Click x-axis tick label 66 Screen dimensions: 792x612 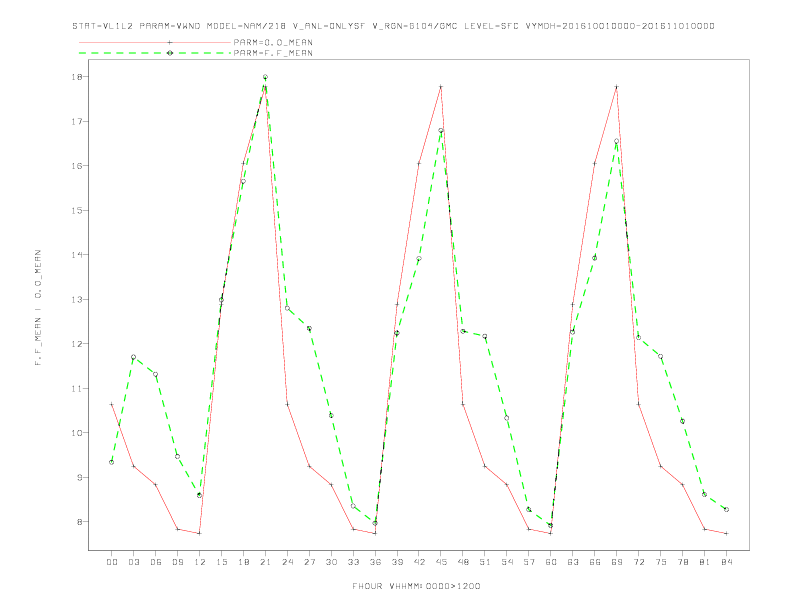595,562
